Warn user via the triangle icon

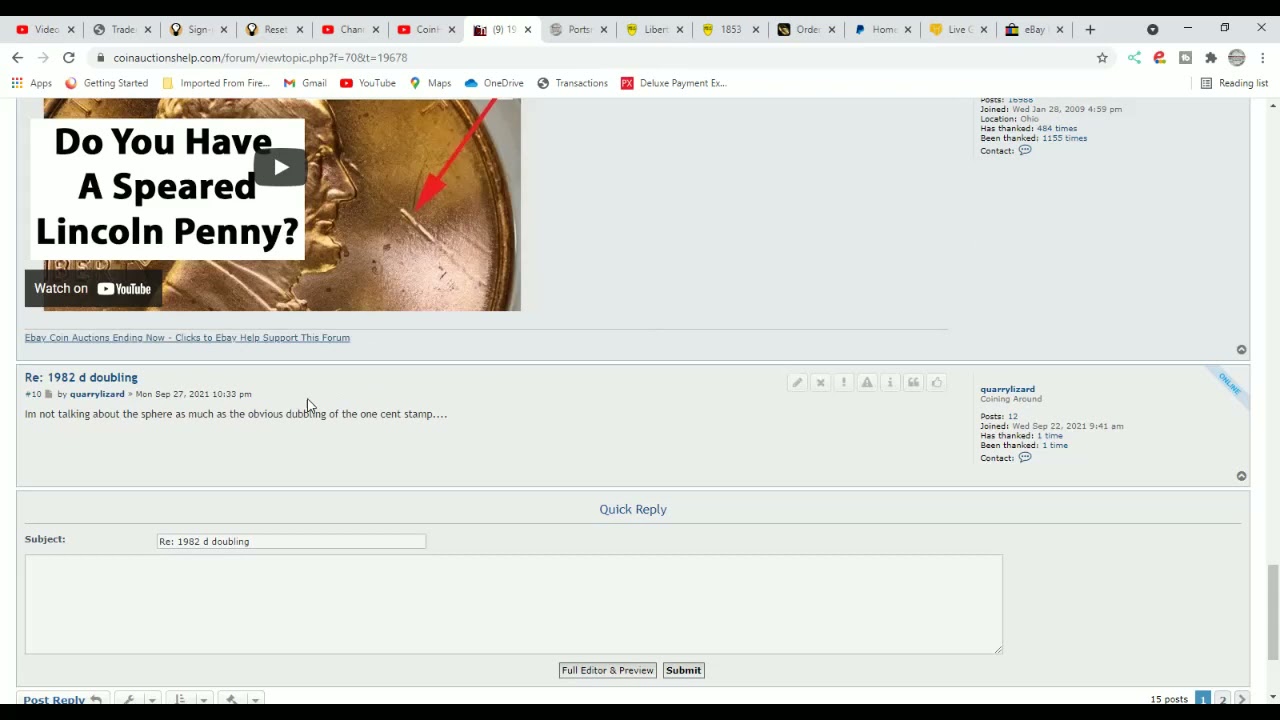click(867, 382)
